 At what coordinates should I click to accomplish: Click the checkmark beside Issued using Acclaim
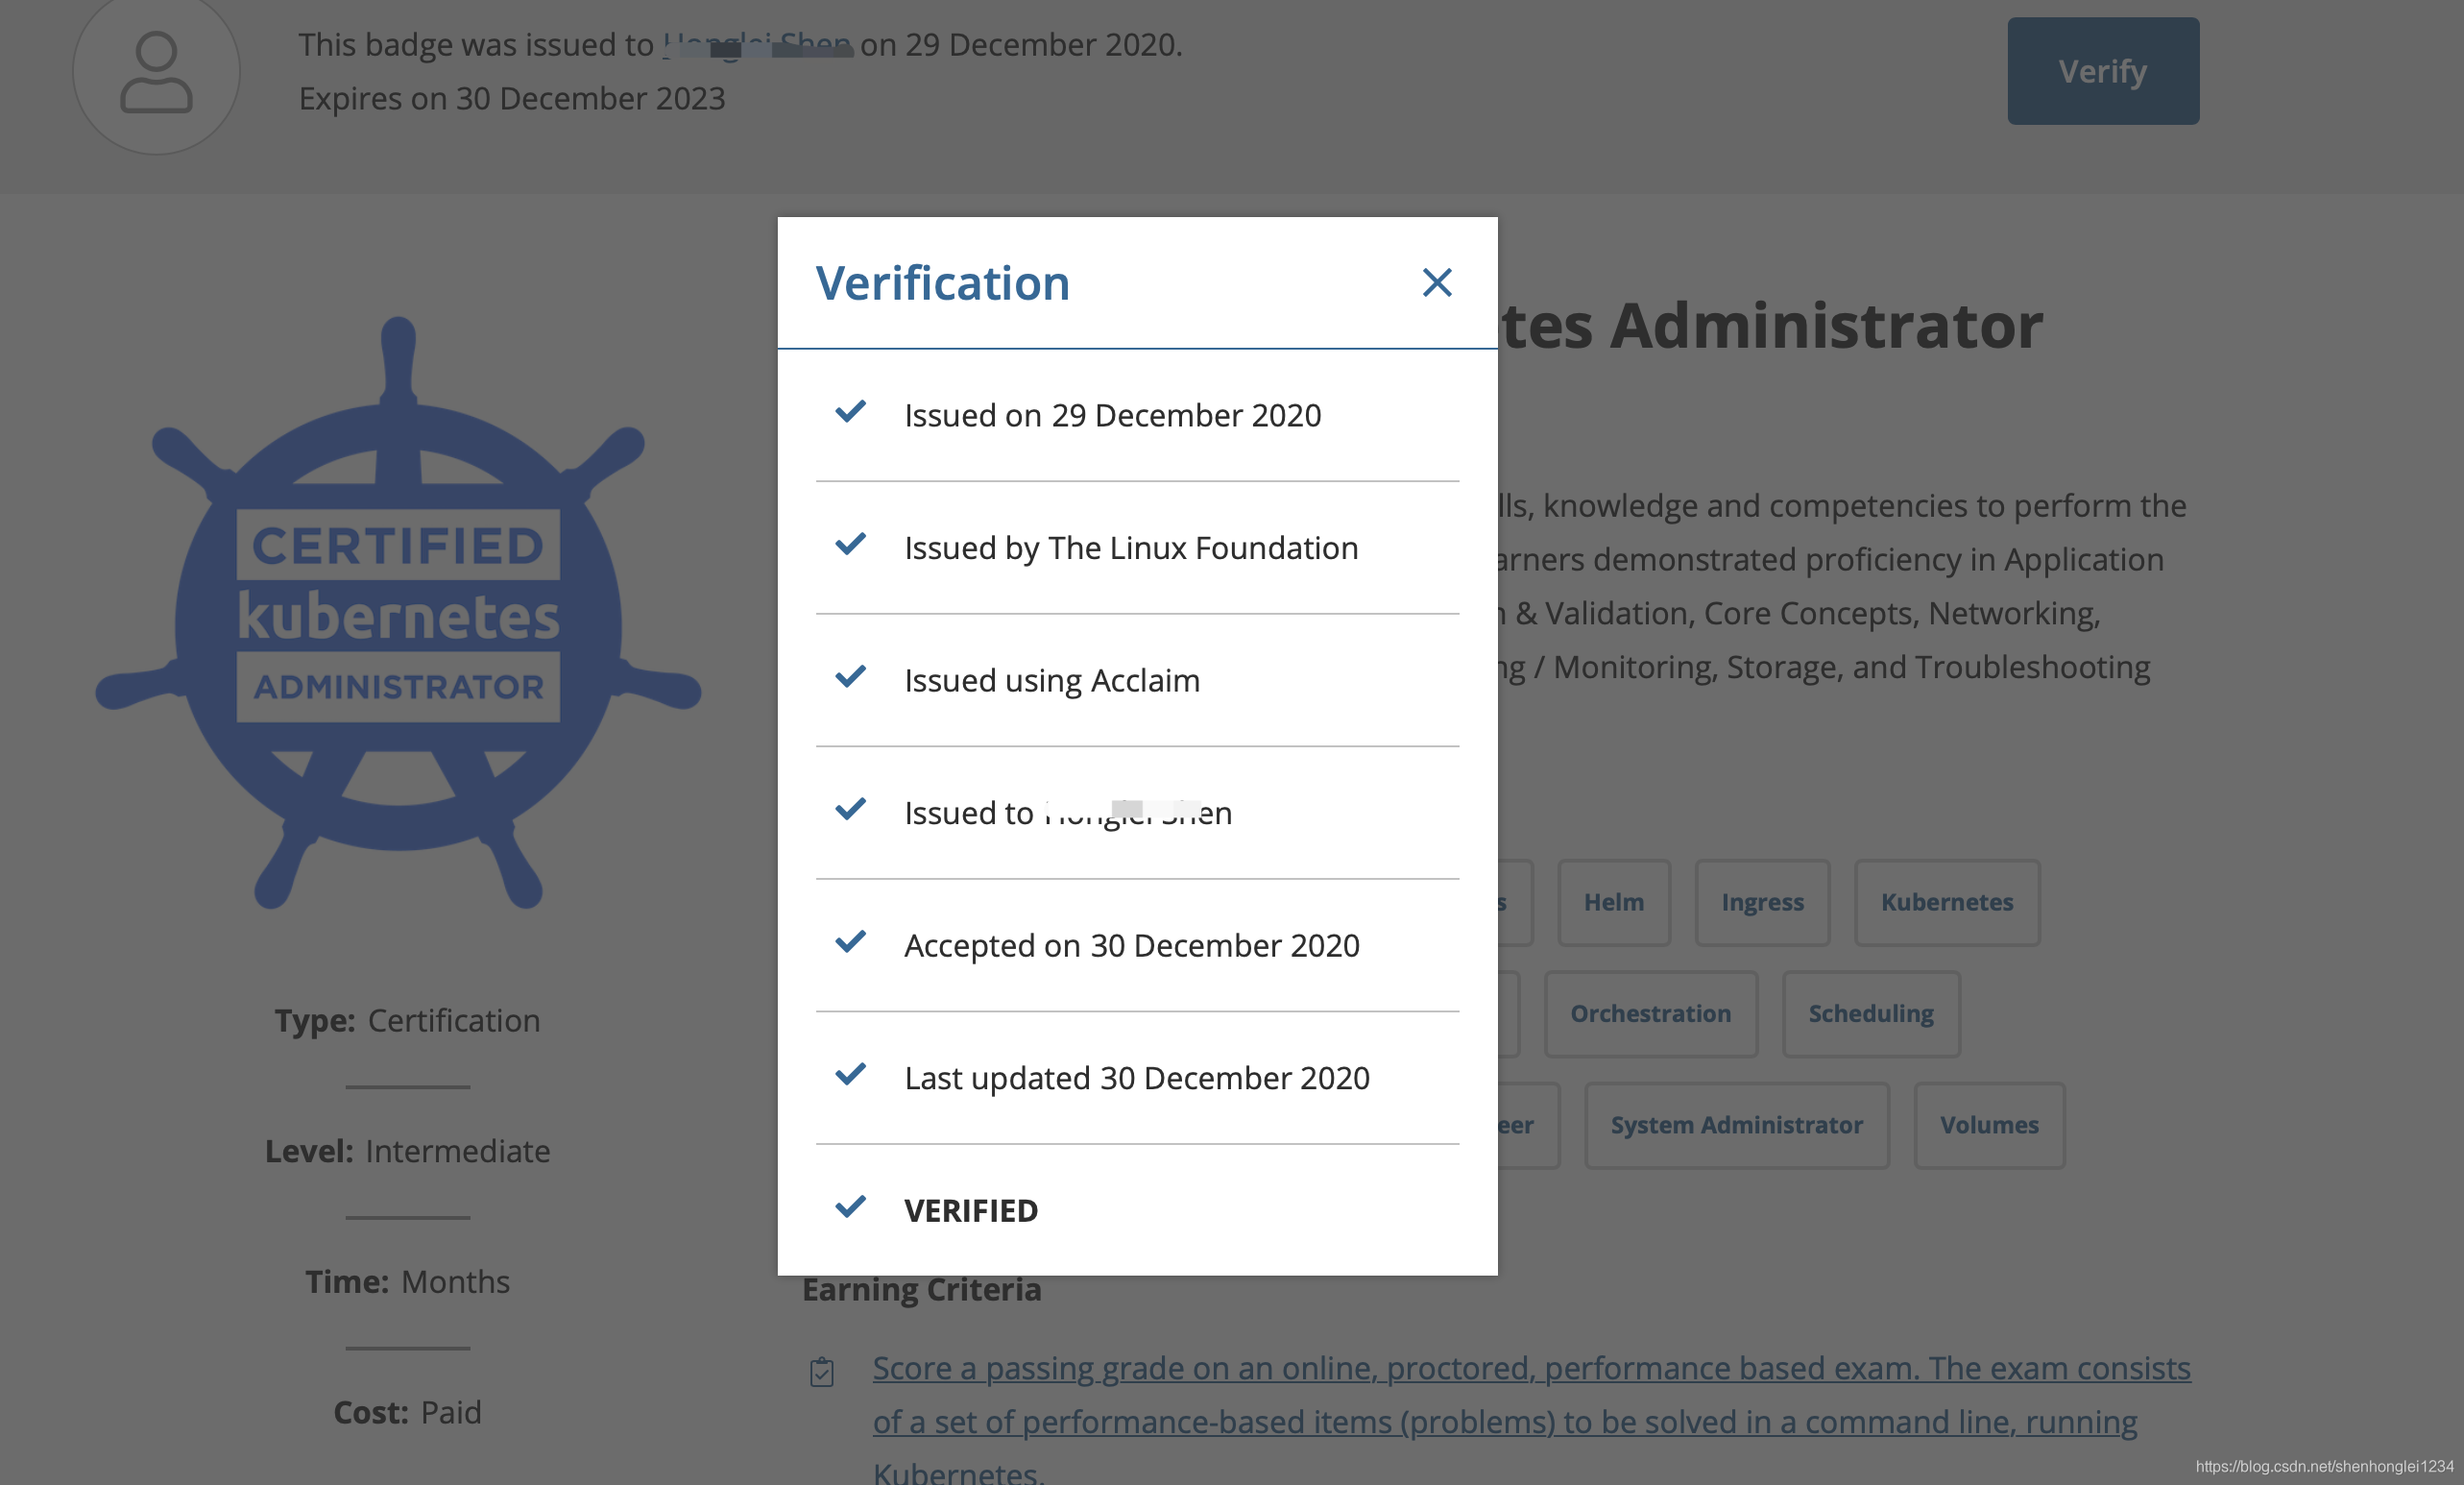click(850, 676)
